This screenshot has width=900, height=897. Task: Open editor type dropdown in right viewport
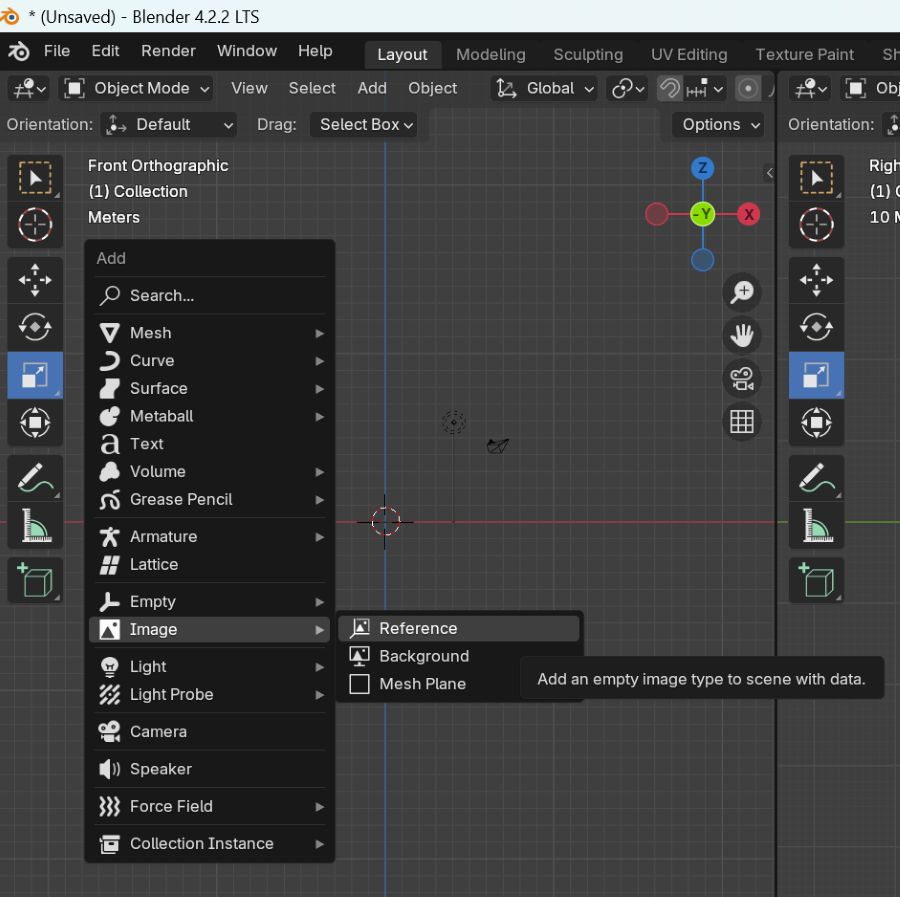[810, 88]
